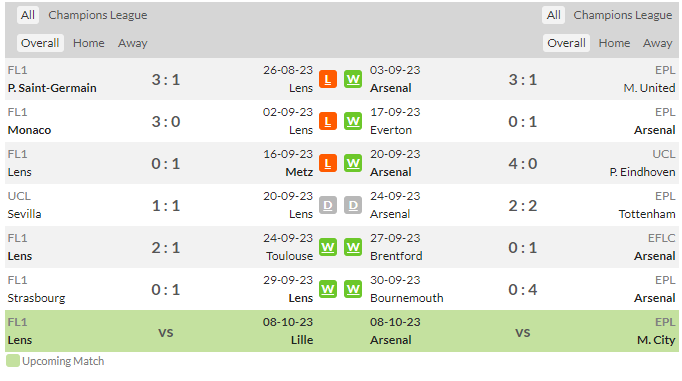This screenshot has height=381, width=682.
Task: Click the L badge for PSG vs Lens match
Action: pos(328,79)
